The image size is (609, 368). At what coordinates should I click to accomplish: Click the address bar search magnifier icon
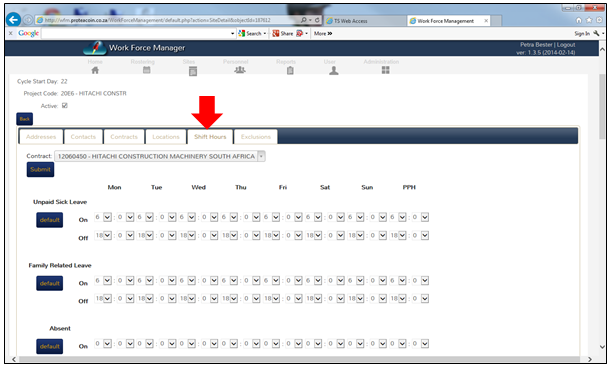coord(304,20)
